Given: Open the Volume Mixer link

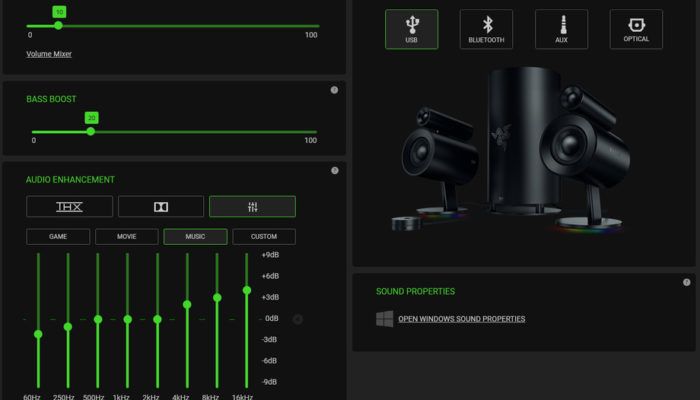Looking at the screenshot, I should tap(49, 54).
